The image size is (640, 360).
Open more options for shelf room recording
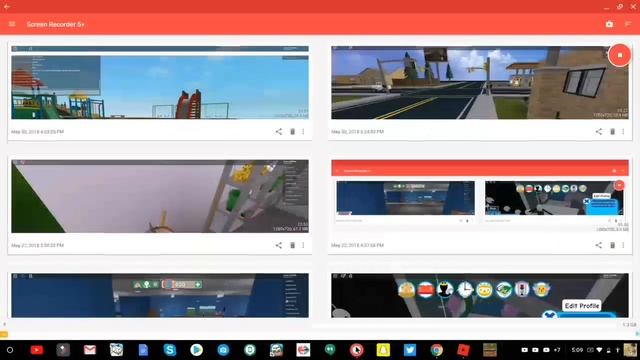pos(303,245)
